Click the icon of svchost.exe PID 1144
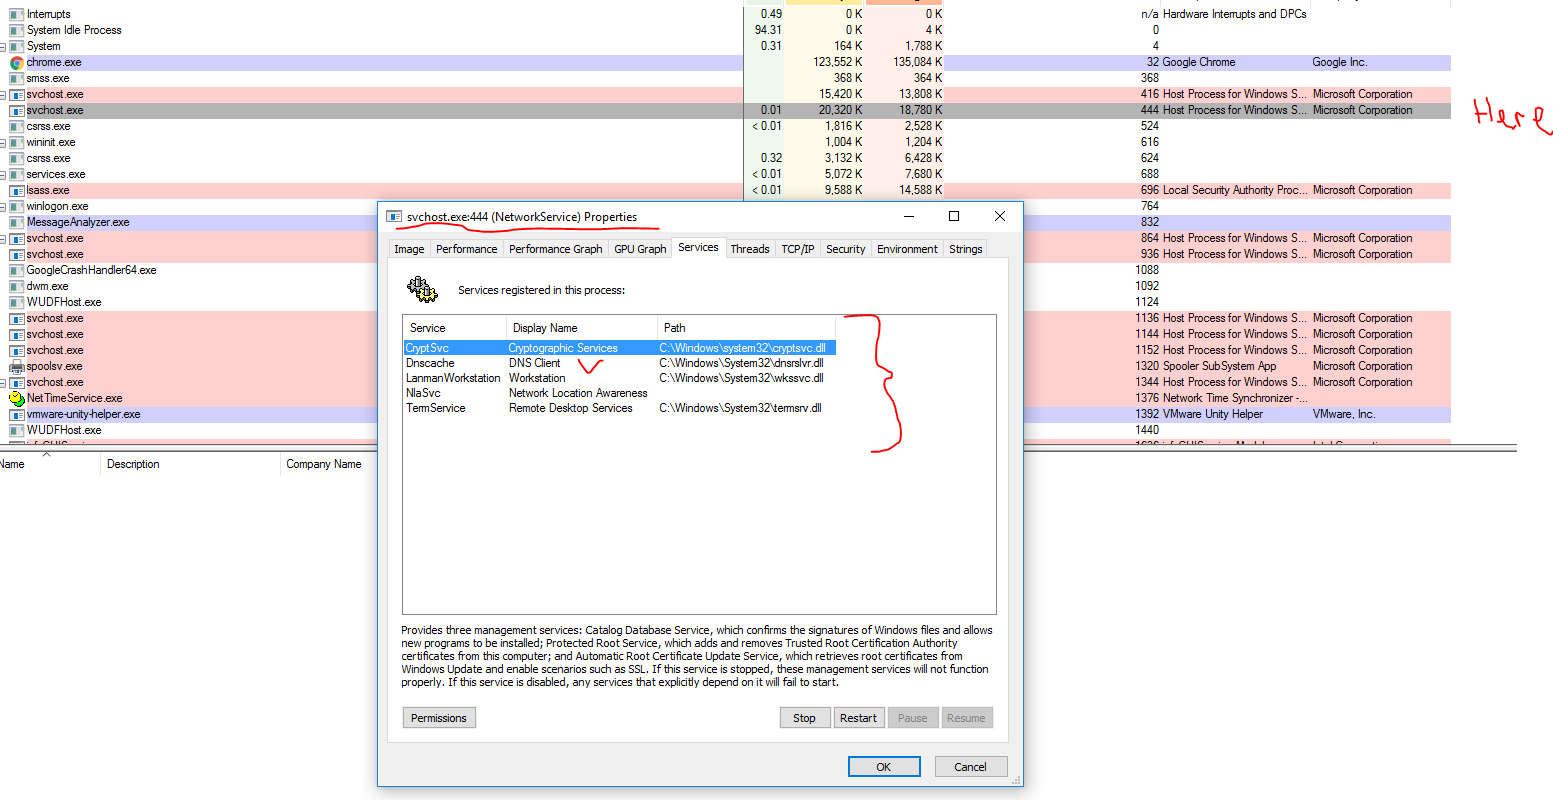The width and height of the screenshot is (1553, 800). coord(17,334)
